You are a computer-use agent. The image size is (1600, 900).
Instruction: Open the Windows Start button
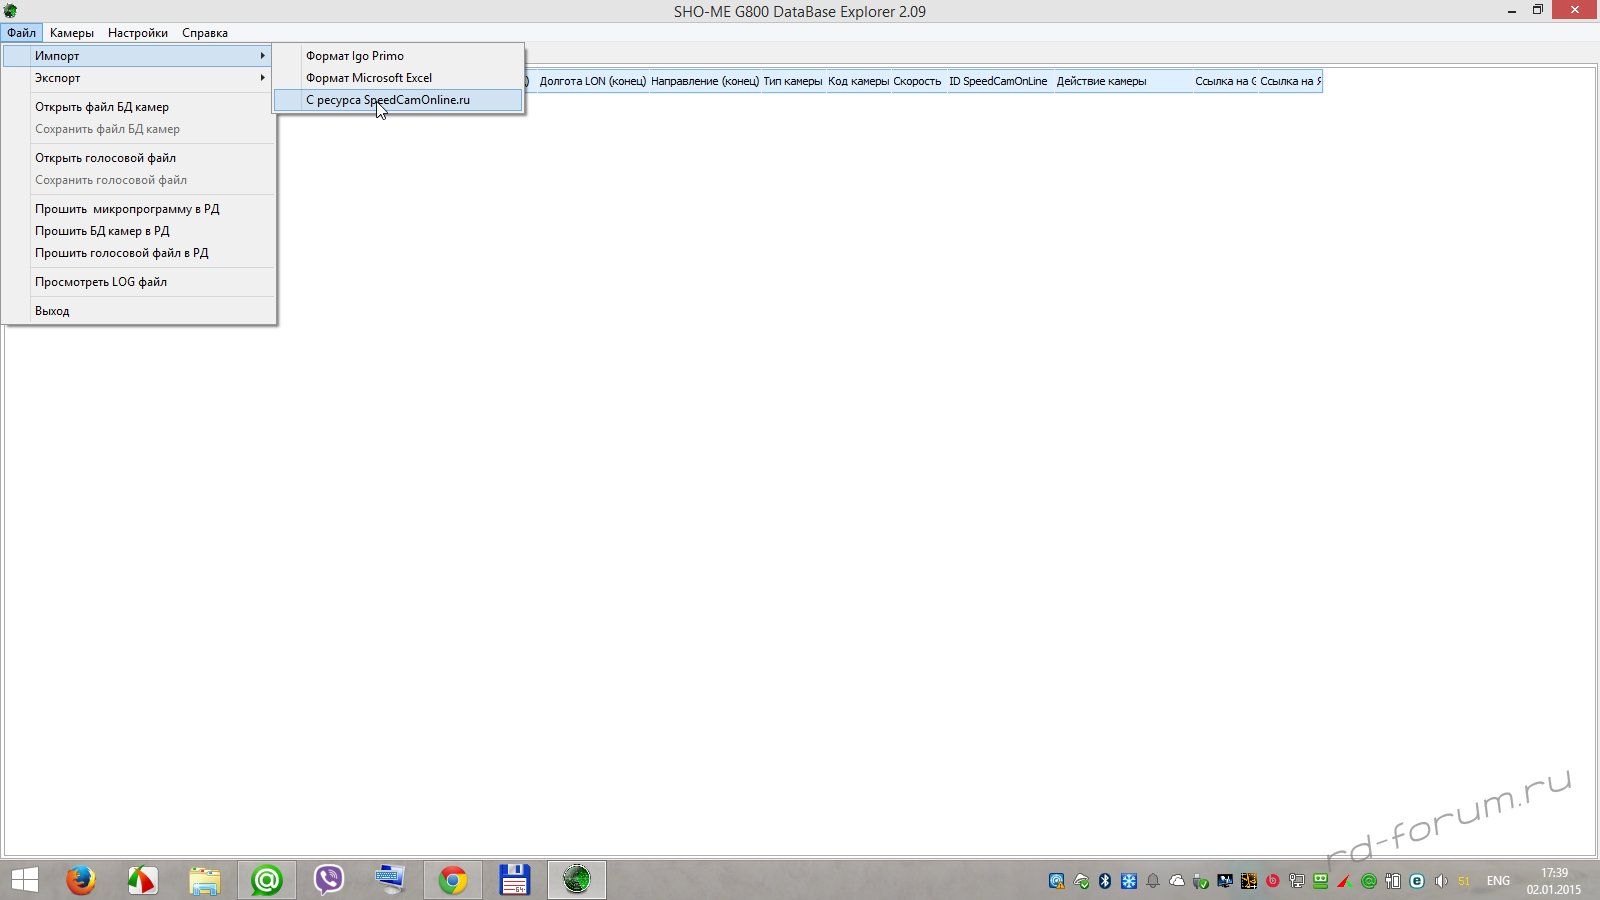coord(24,880)
